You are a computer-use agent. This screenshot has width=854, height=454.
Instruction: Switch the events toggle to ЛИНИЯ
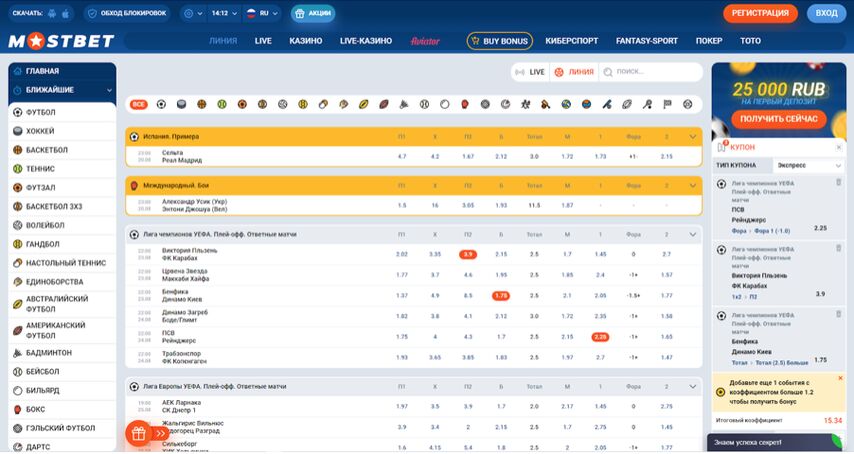point(574,72)
